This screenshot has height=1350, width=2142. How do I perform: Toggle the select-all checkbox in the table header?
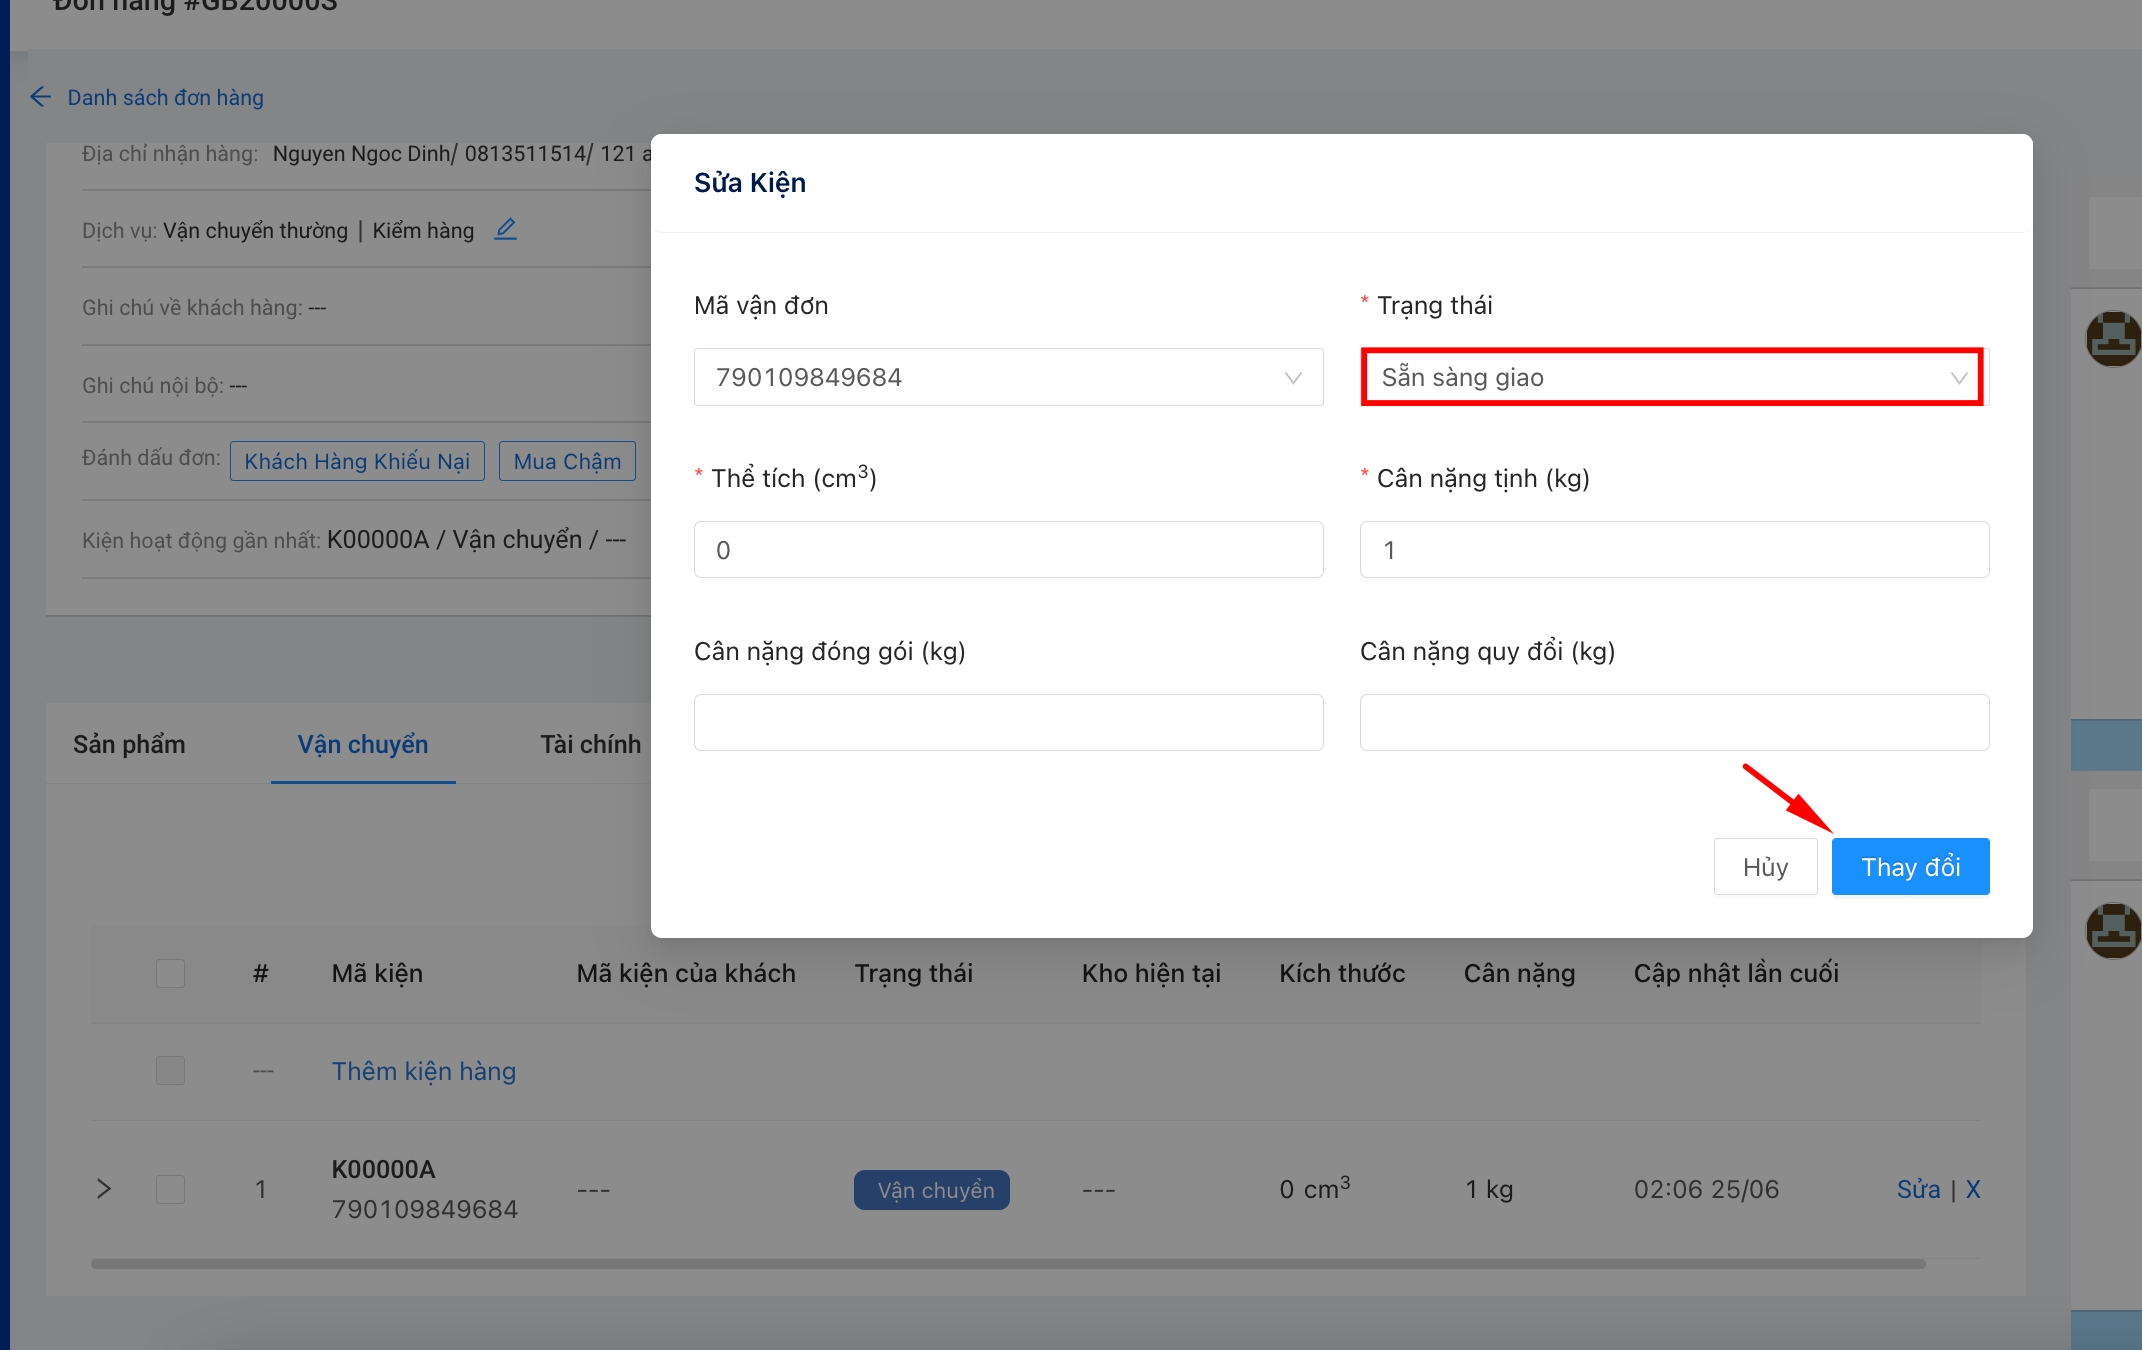(170, 973)
